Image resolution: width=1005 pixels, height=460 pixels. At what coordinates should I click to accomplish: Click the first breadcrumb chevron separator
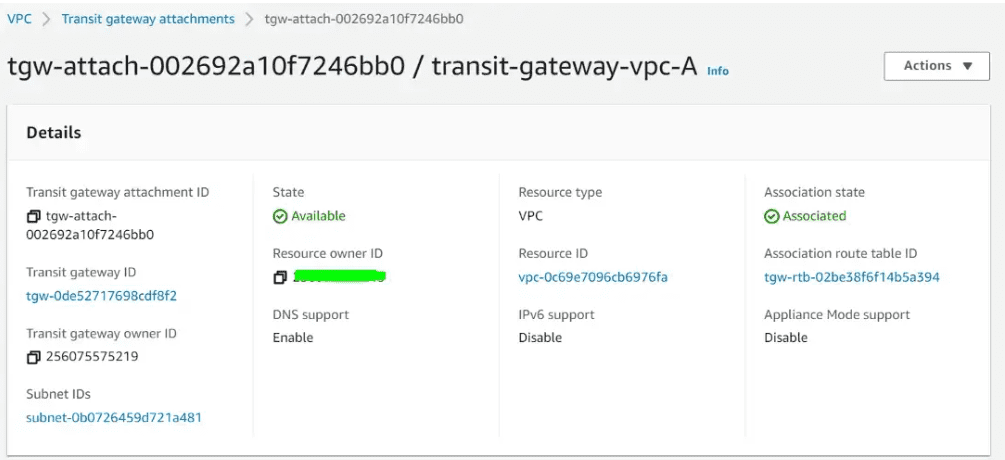pyautogui.click(x=46, y=19)
